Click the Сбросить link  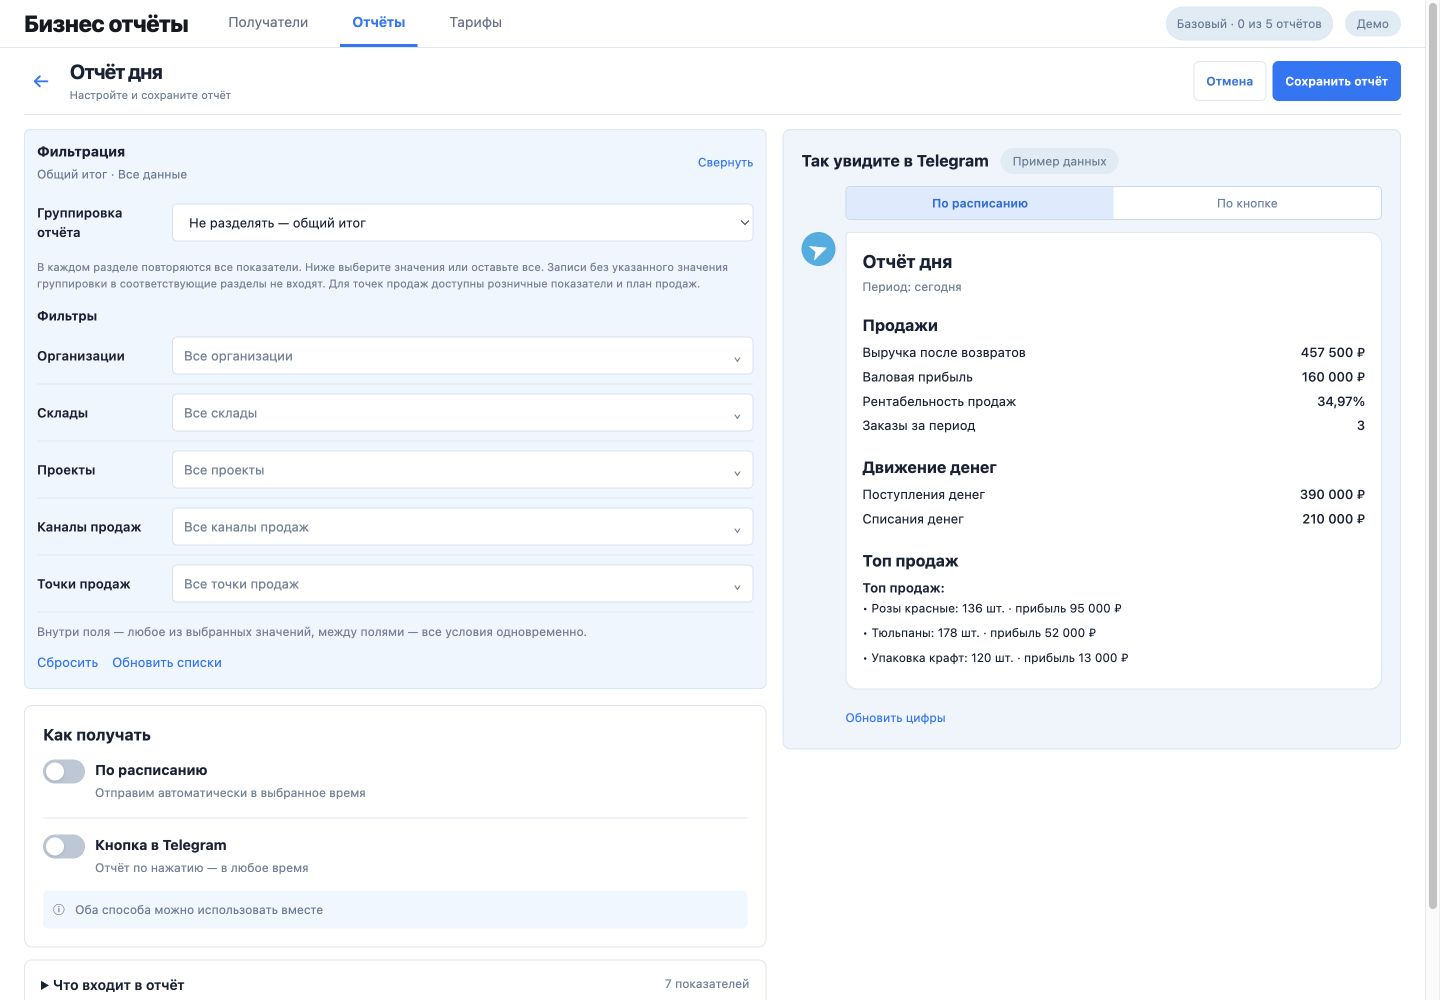pos(68,662)
